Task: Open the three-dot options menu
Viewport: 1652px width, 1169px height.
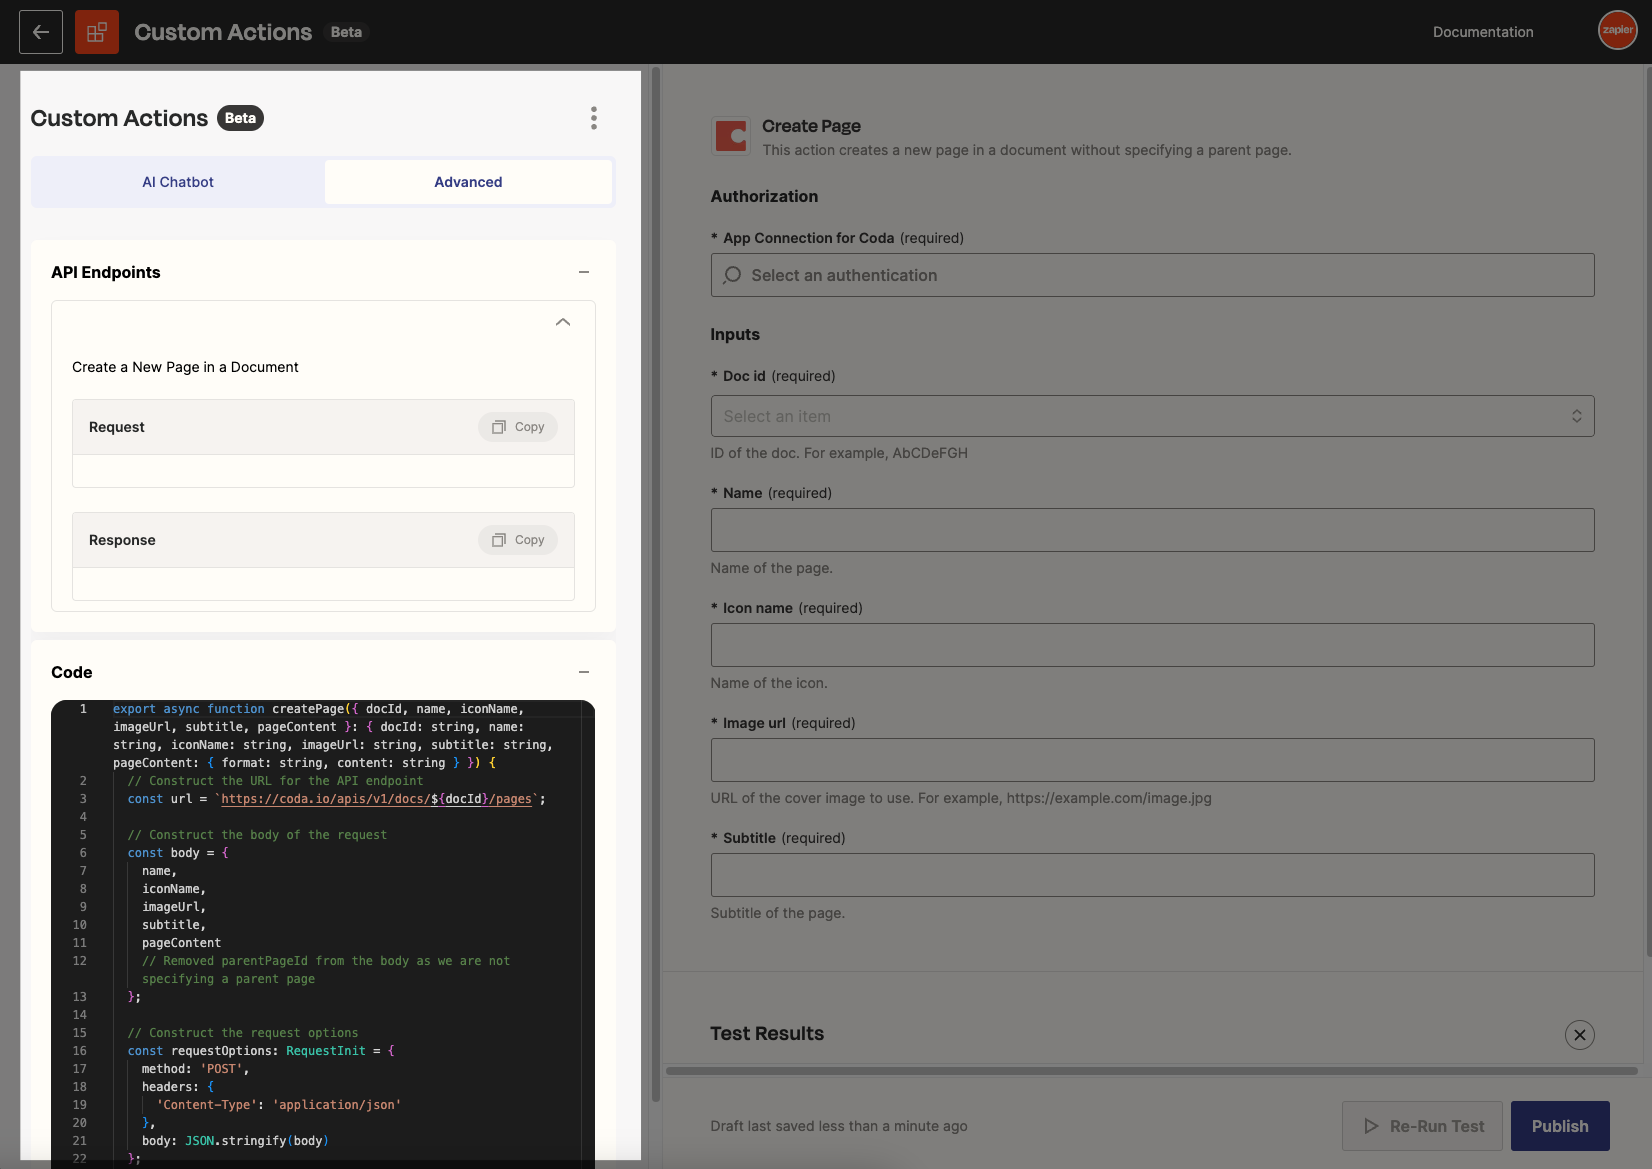Action: [x=594, y=118]
